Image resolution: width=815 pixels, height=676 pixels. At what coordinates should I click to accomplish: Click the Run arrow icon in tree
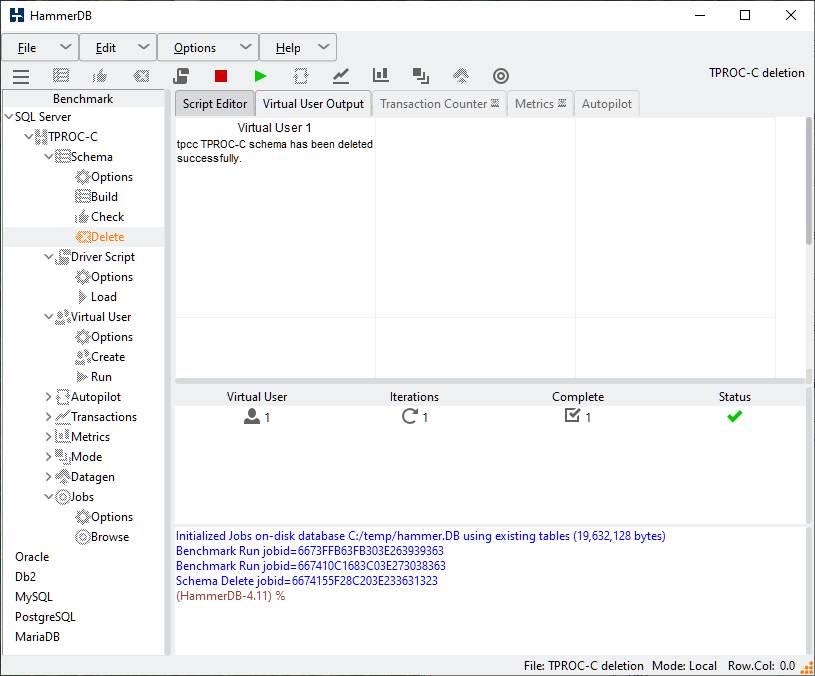point(82,377)
